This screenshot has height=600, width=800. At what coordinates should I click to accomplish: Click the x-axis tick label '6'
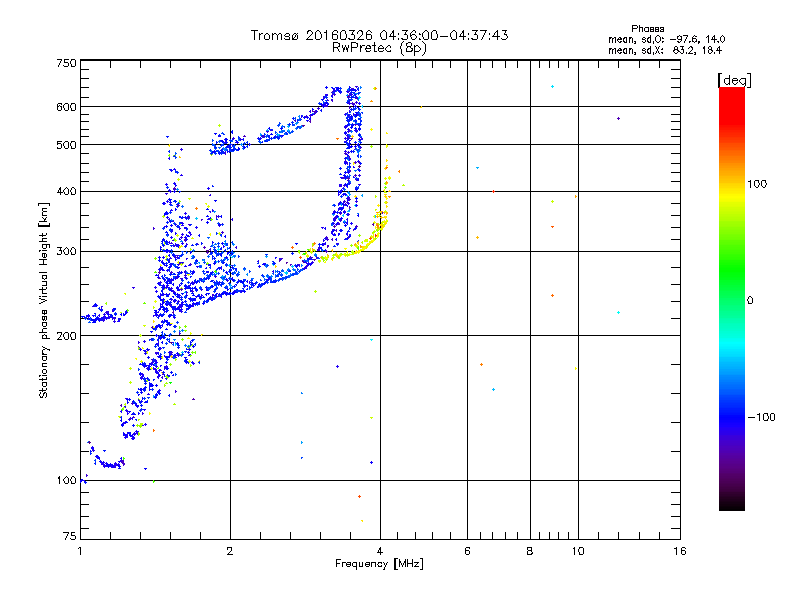coord(467,551)
